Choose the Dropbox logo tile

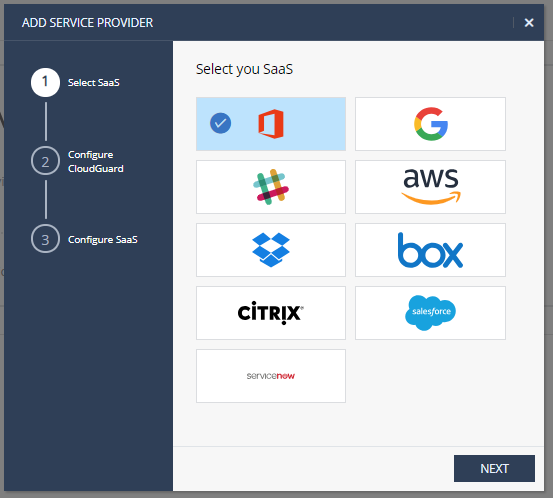271,250
